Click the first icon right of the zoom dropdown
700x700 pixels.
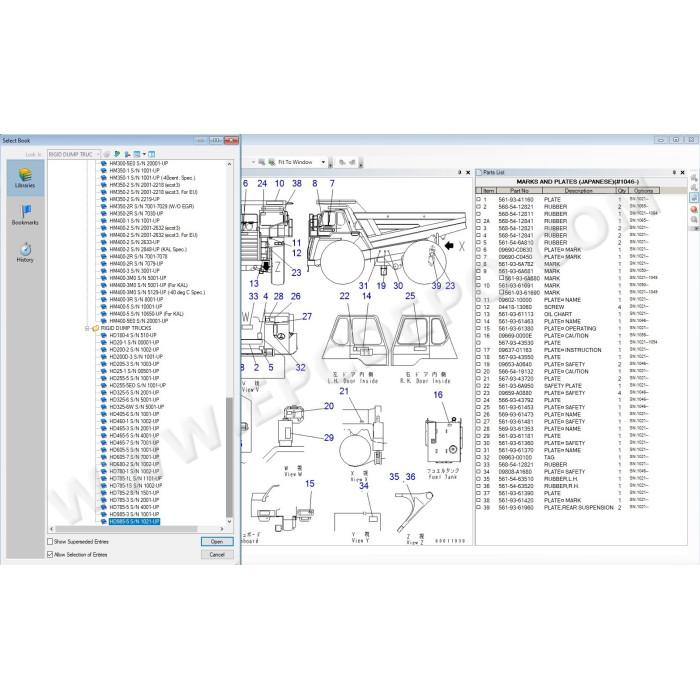pos(342,162)
